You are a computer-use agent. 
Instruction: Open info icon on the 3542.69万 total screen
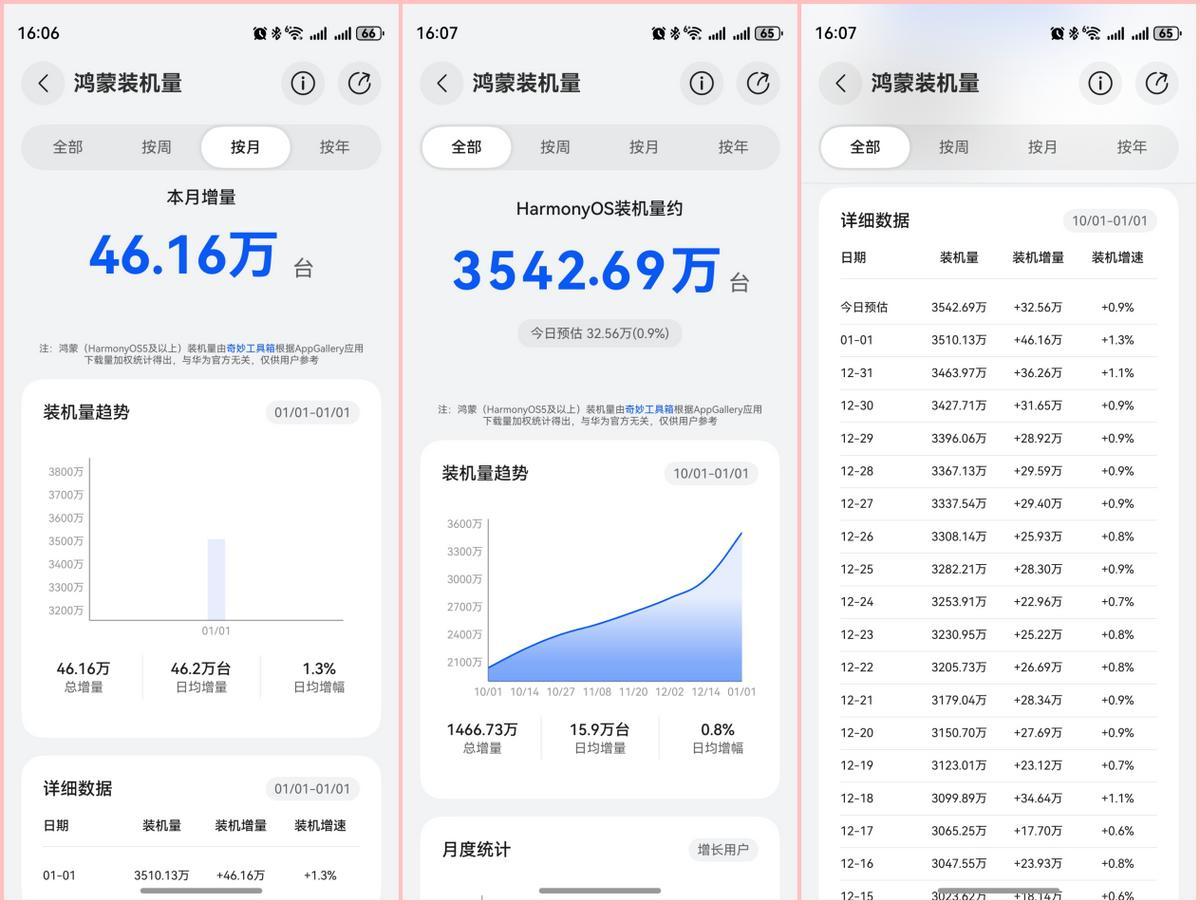pos(701,83)
